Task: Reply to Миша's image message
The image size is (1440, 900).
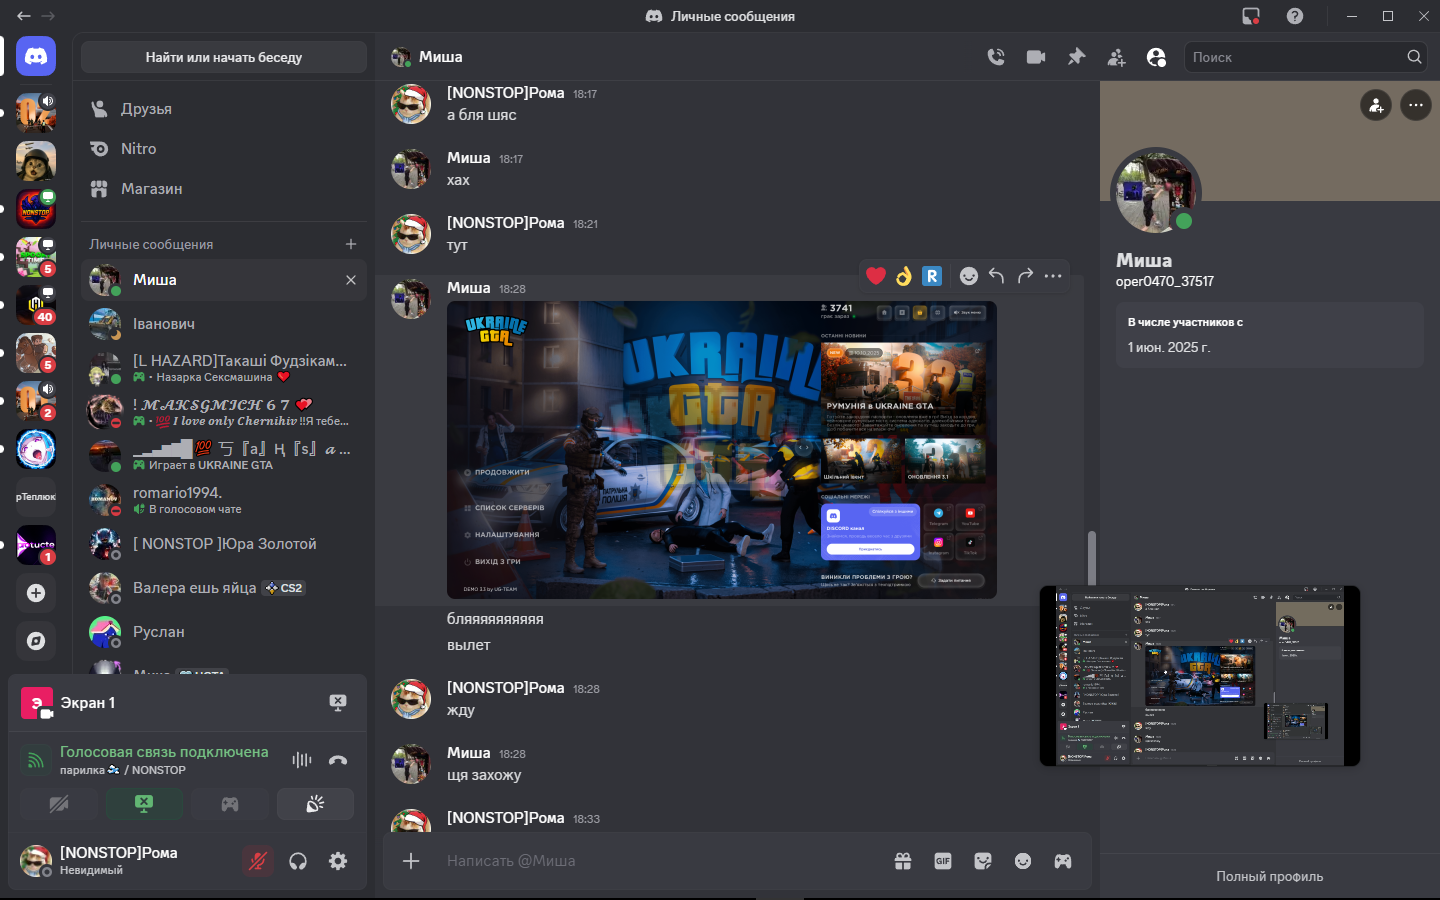Action: coord(997,276)
